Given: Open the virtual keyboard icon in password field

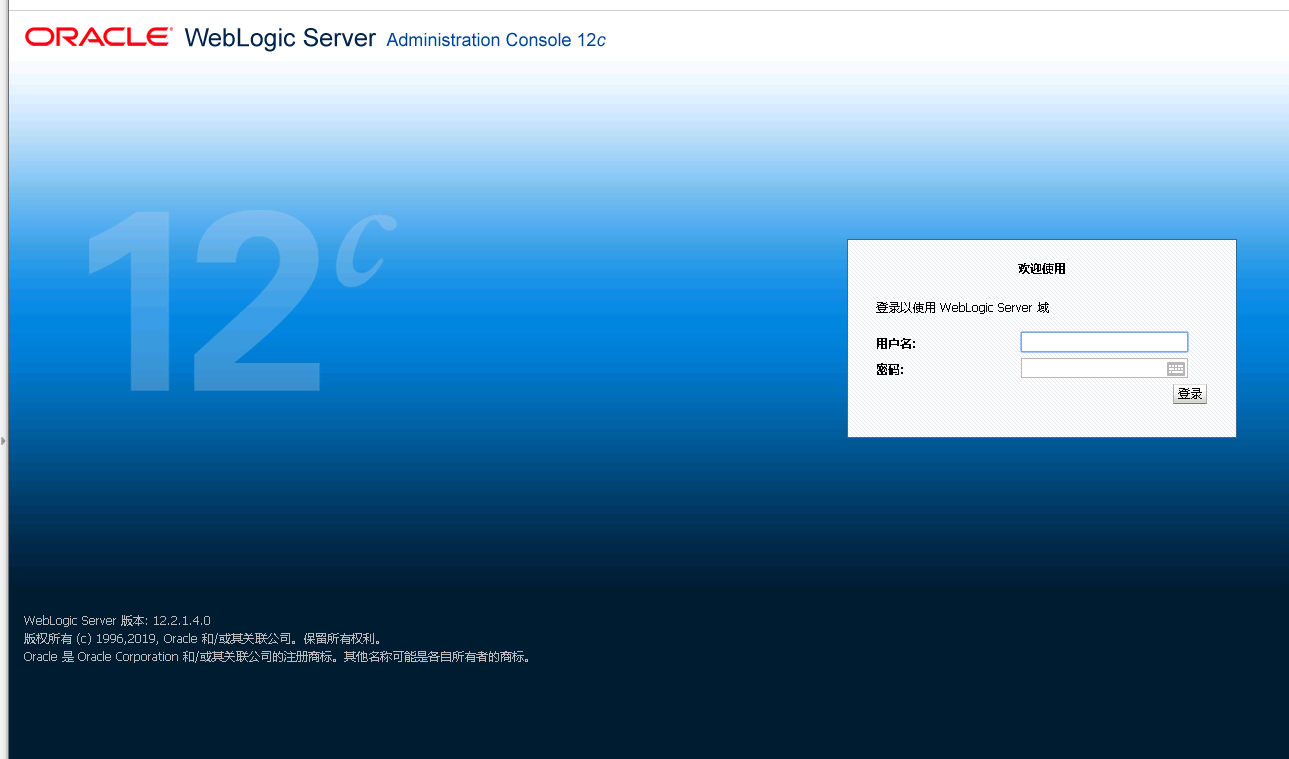Looking at the screenshot, I should tap(1176, 369).
